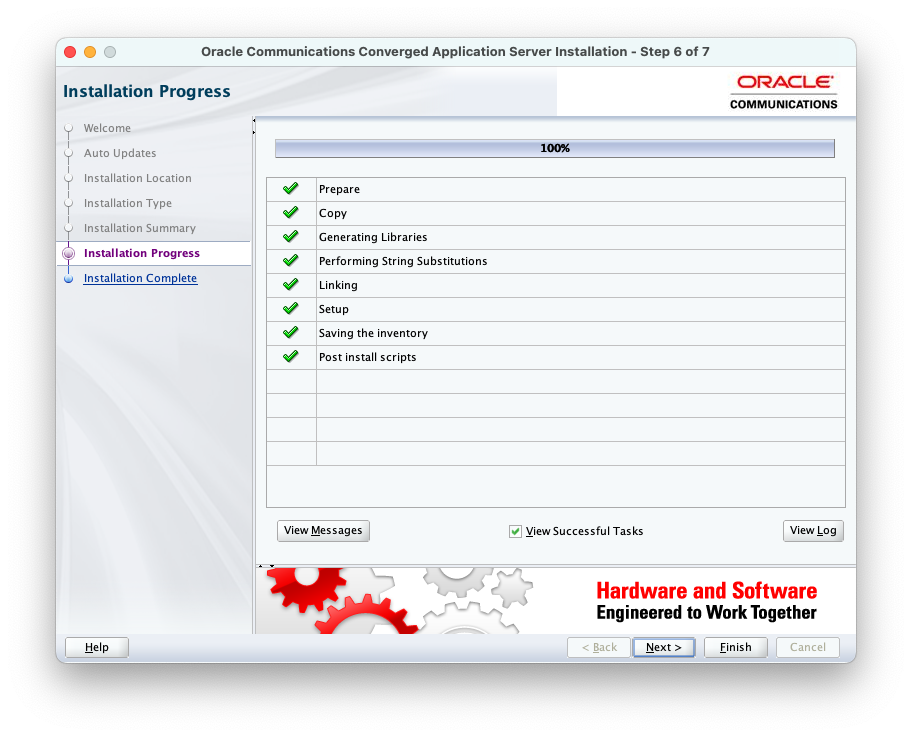Screen dimensions: 912x737
Task: Click the checkmark next to Performing String Substitutions
Action: tap(290, 260)
